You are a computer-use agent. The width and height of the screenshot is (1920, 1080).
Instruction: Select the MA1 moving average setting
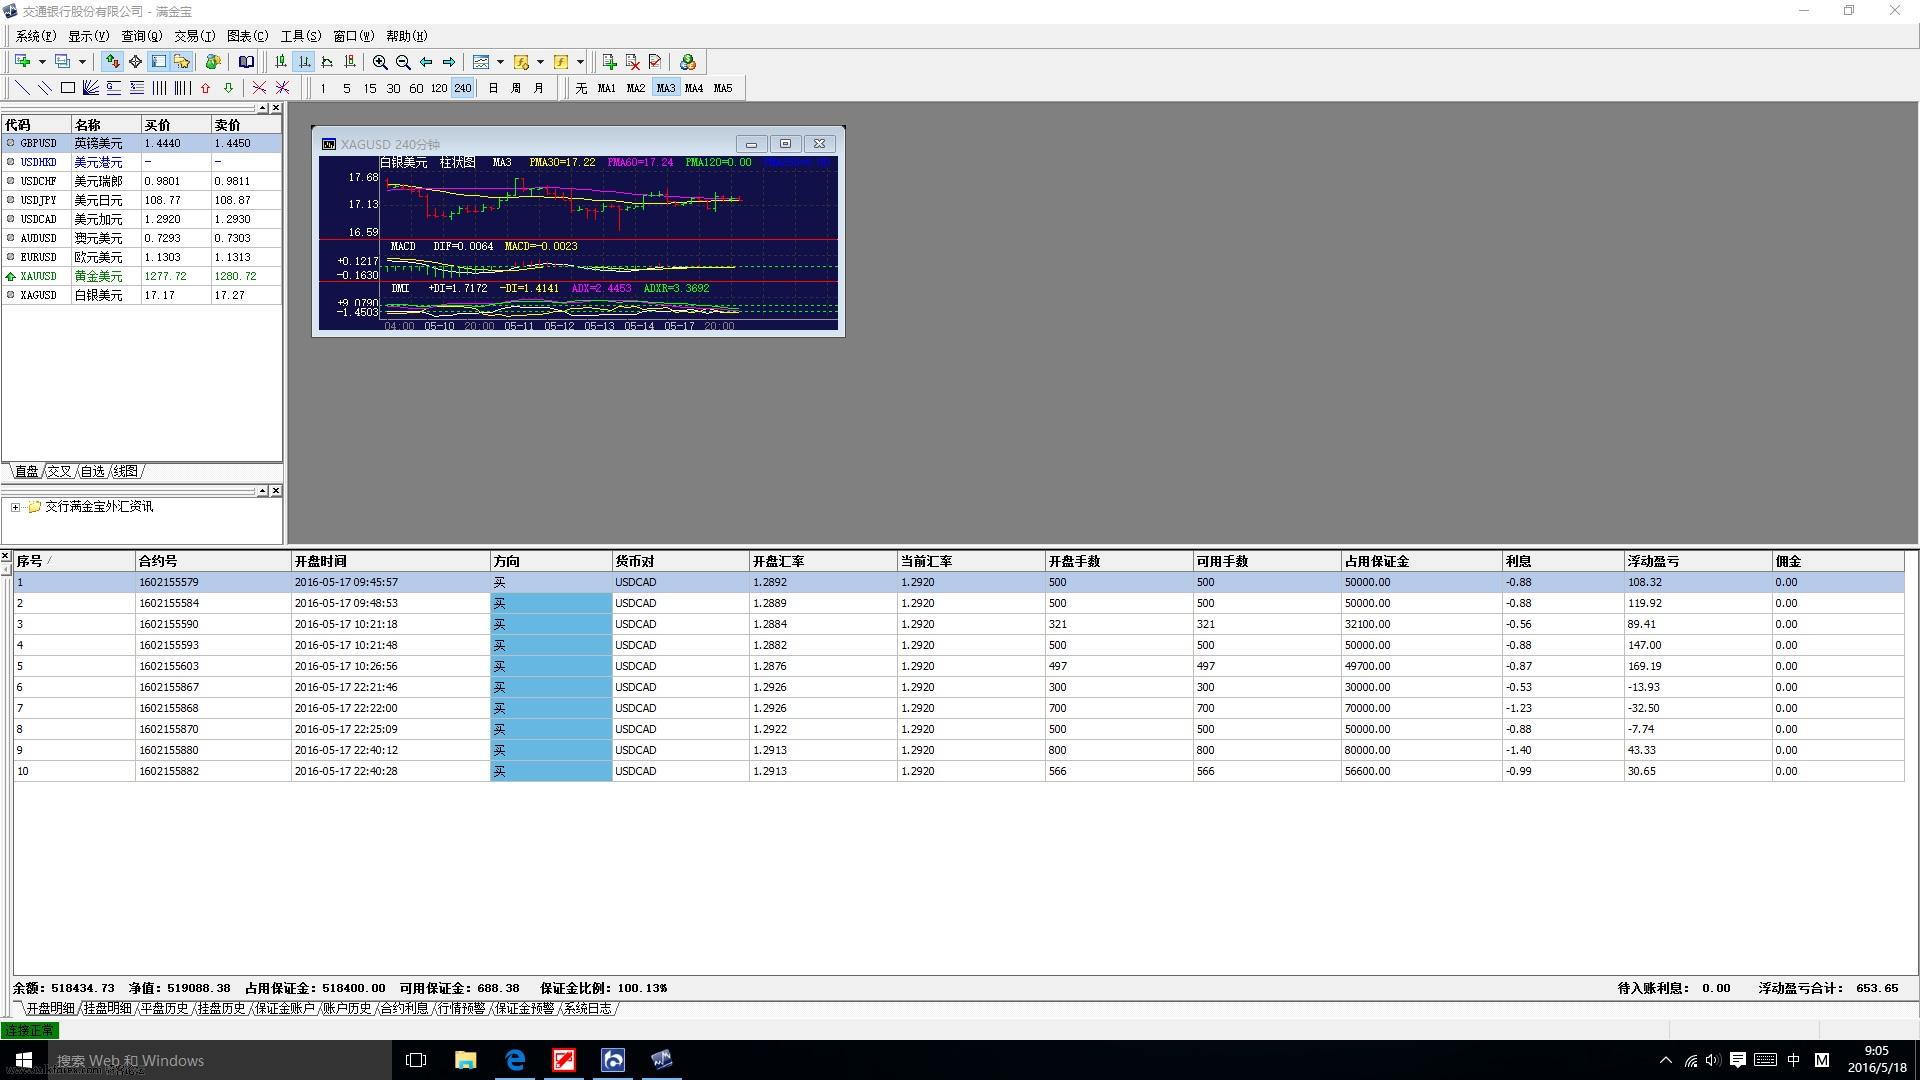(x=606, y=88)
